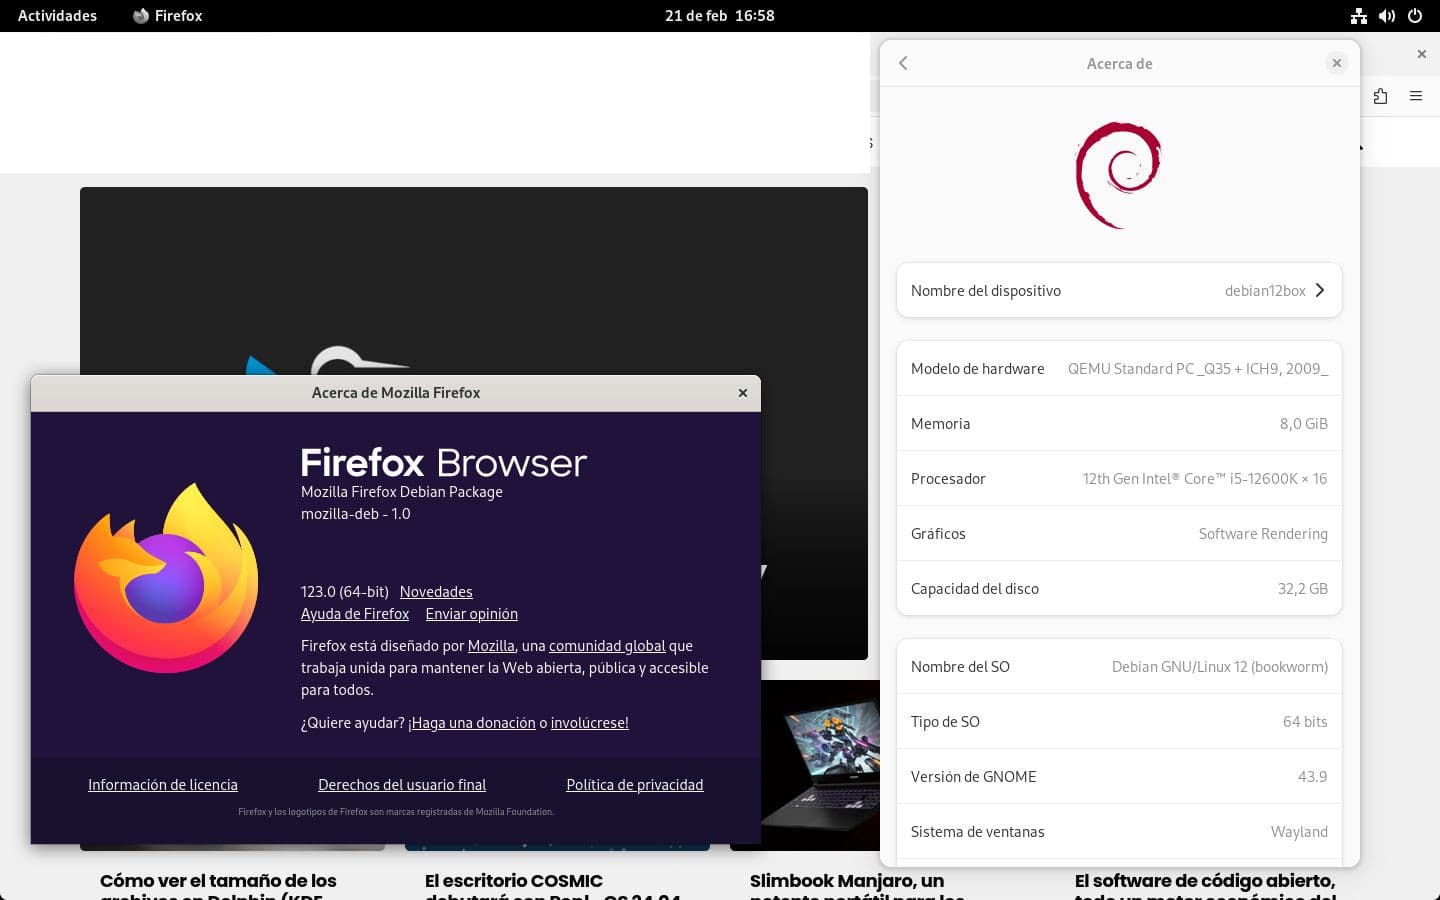The image size is (1440, 900).
Task: Select device name debian12box
Action: pos(1265,291)
